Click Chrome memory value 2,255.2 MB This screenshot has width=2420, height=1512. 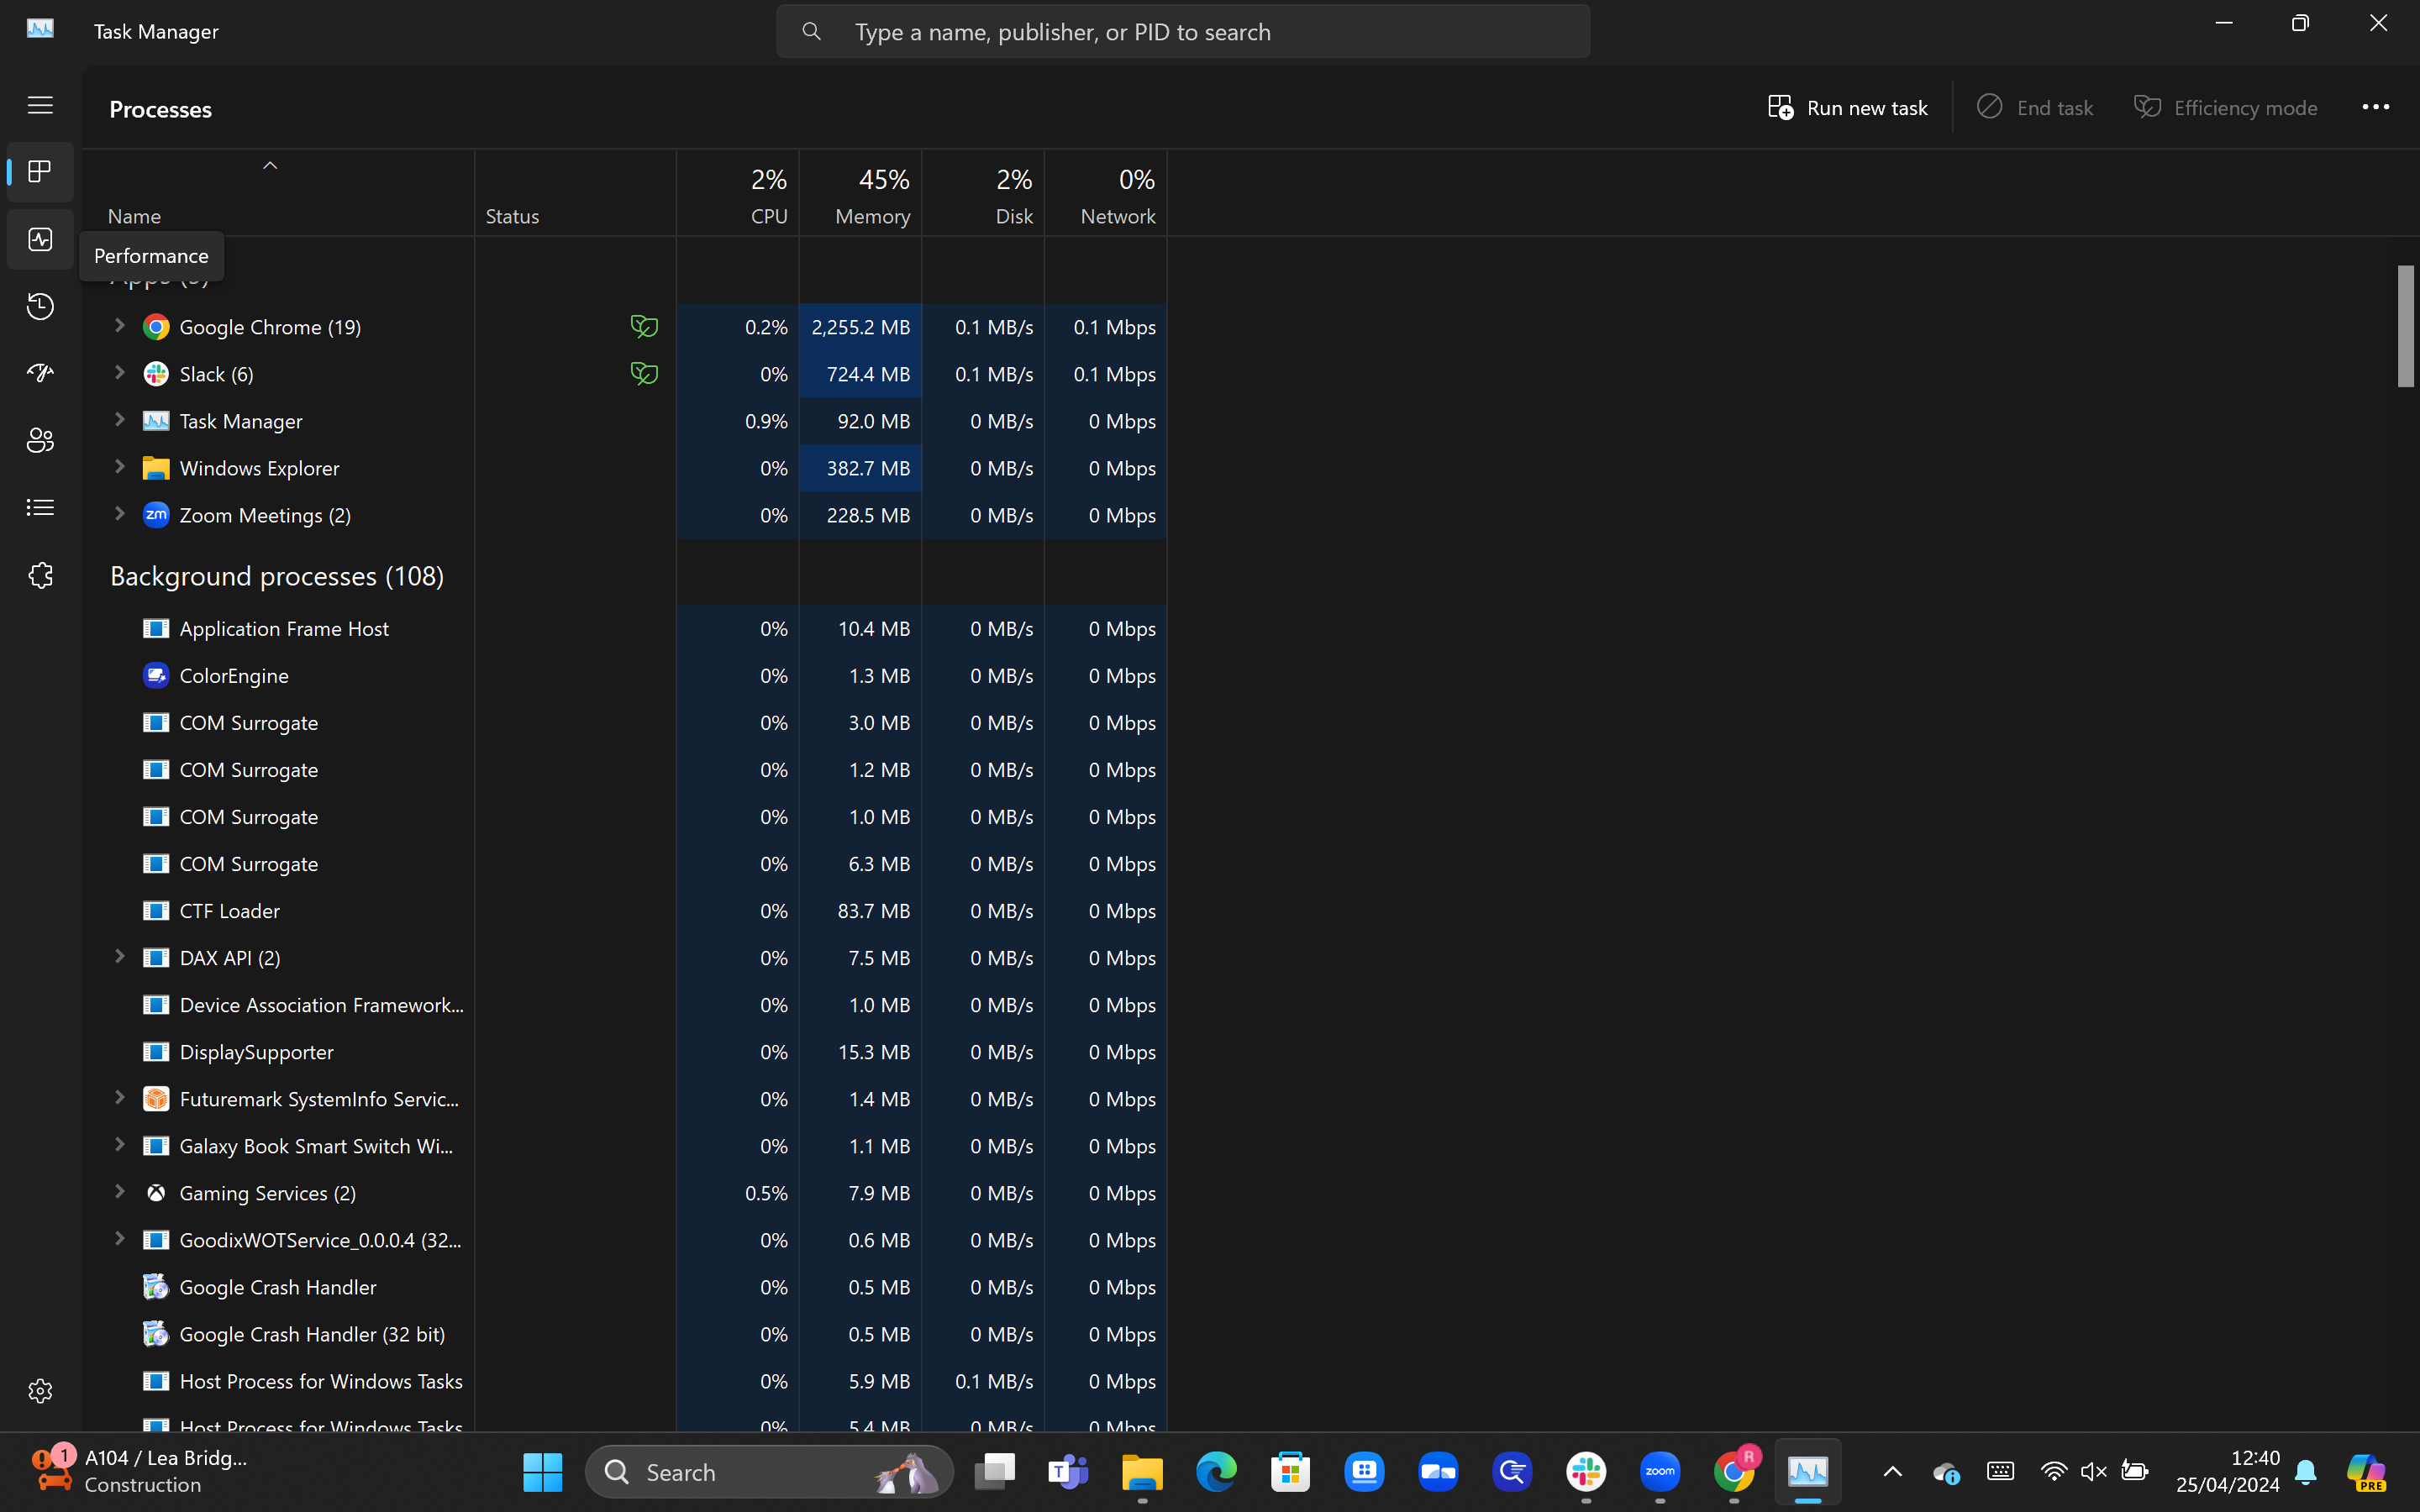861,327
